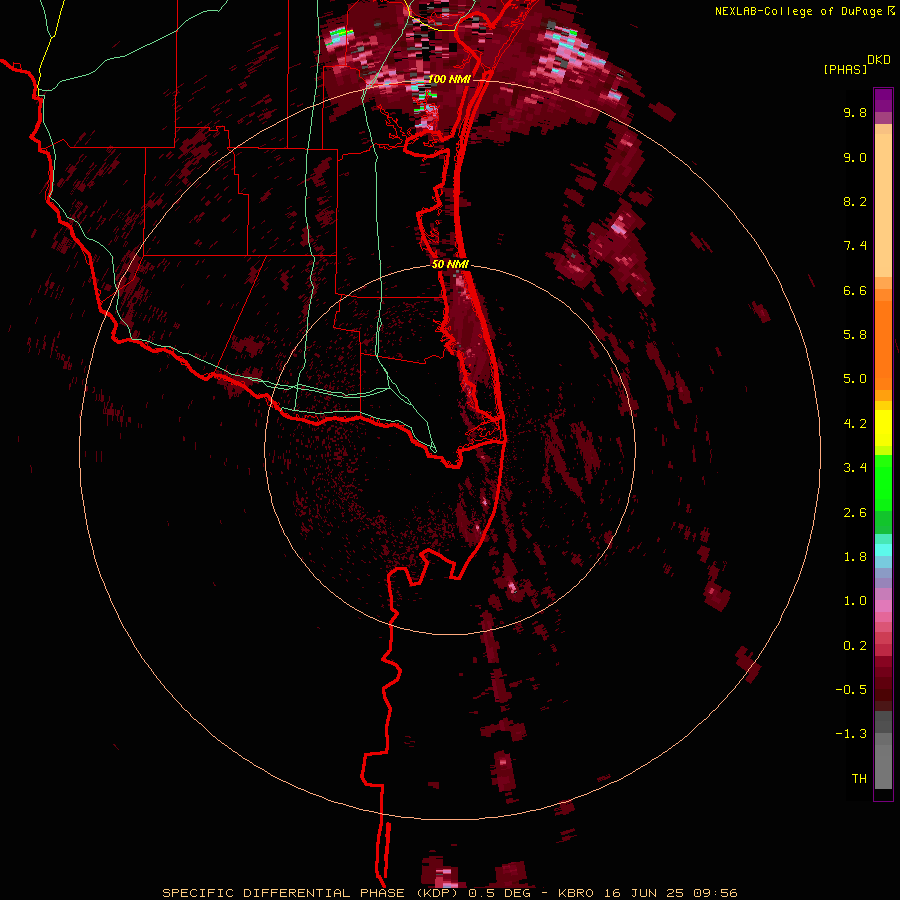Screen dimensions: 900x900
Task: Click the cyan band of the color bar
Action: coord(883,550)
